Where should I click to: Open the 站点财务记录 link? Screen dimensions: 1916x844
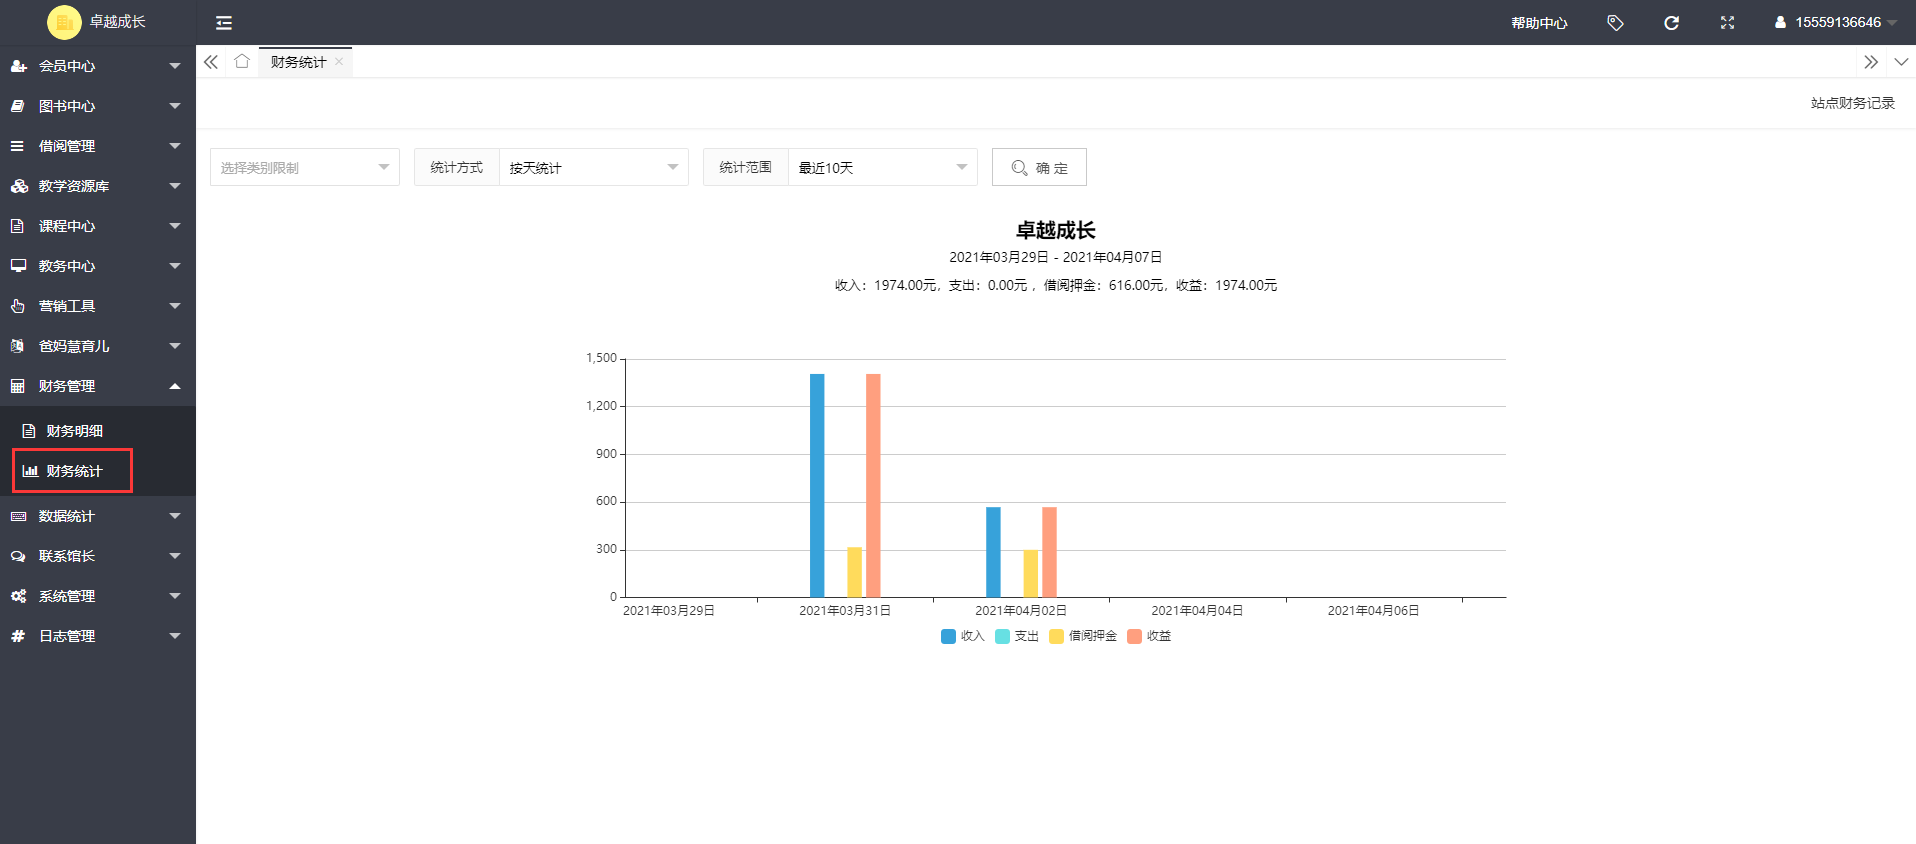[x=1852, y=103]
